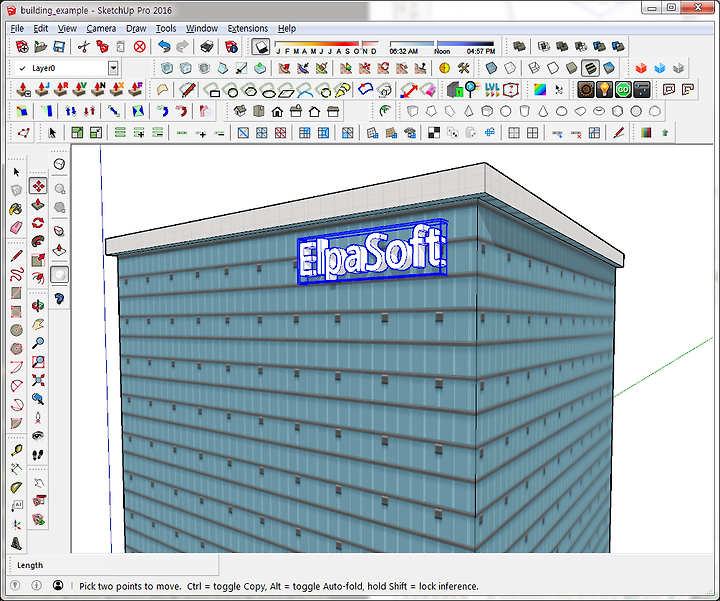The height and width of the screenshot is (601, 720).
Task: Click the sphere shape icon
Action: (x=506, y=111)
